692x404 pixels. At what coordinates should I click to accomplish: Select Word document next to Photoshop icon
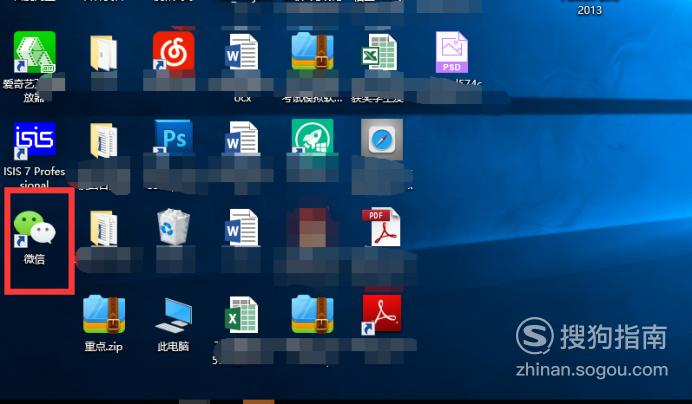pos(241,140)
